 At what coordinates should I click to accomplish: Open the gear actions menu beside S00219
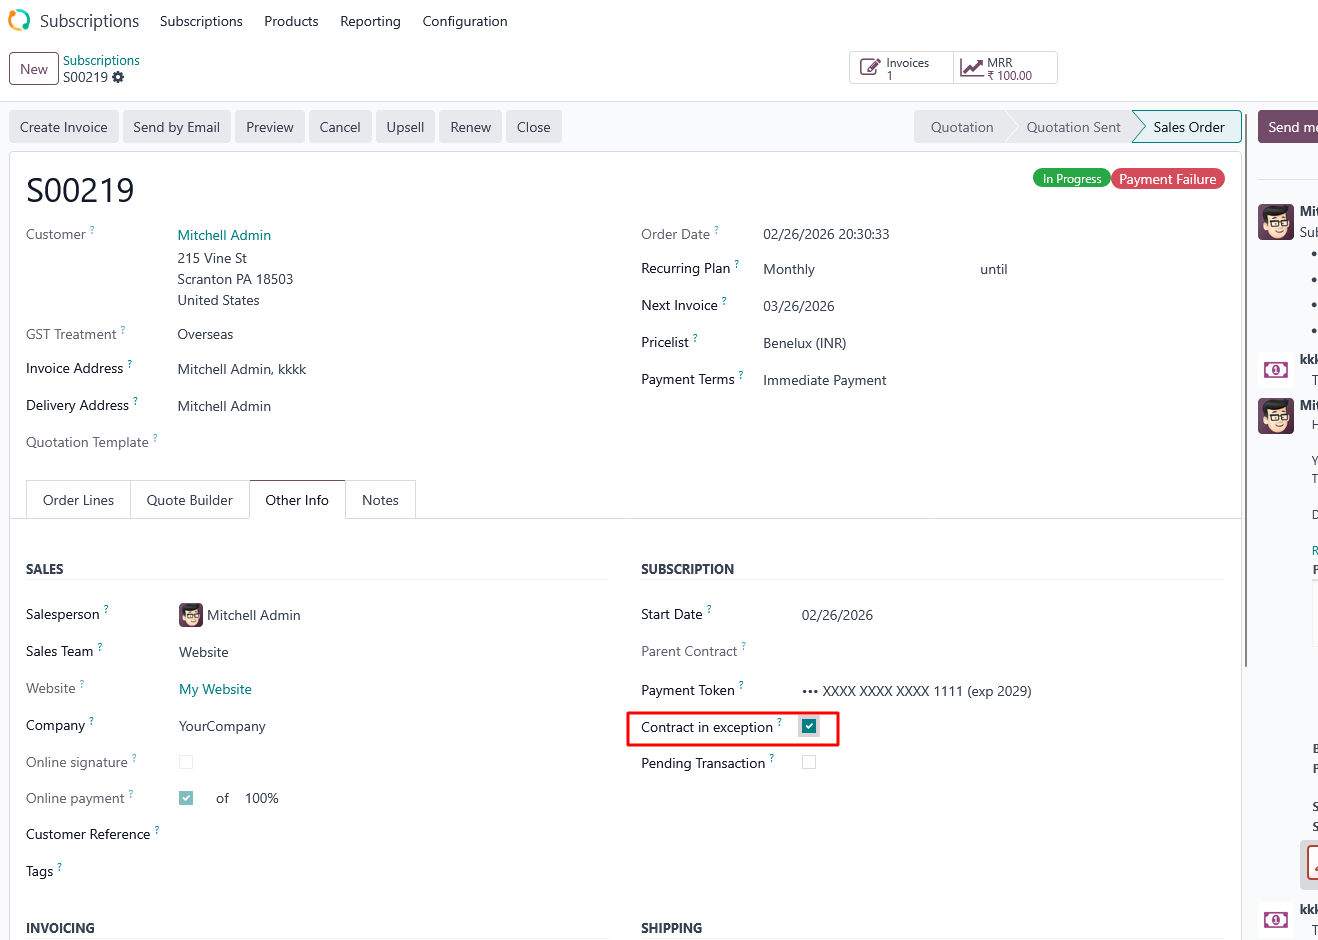(x=118, y=77)
